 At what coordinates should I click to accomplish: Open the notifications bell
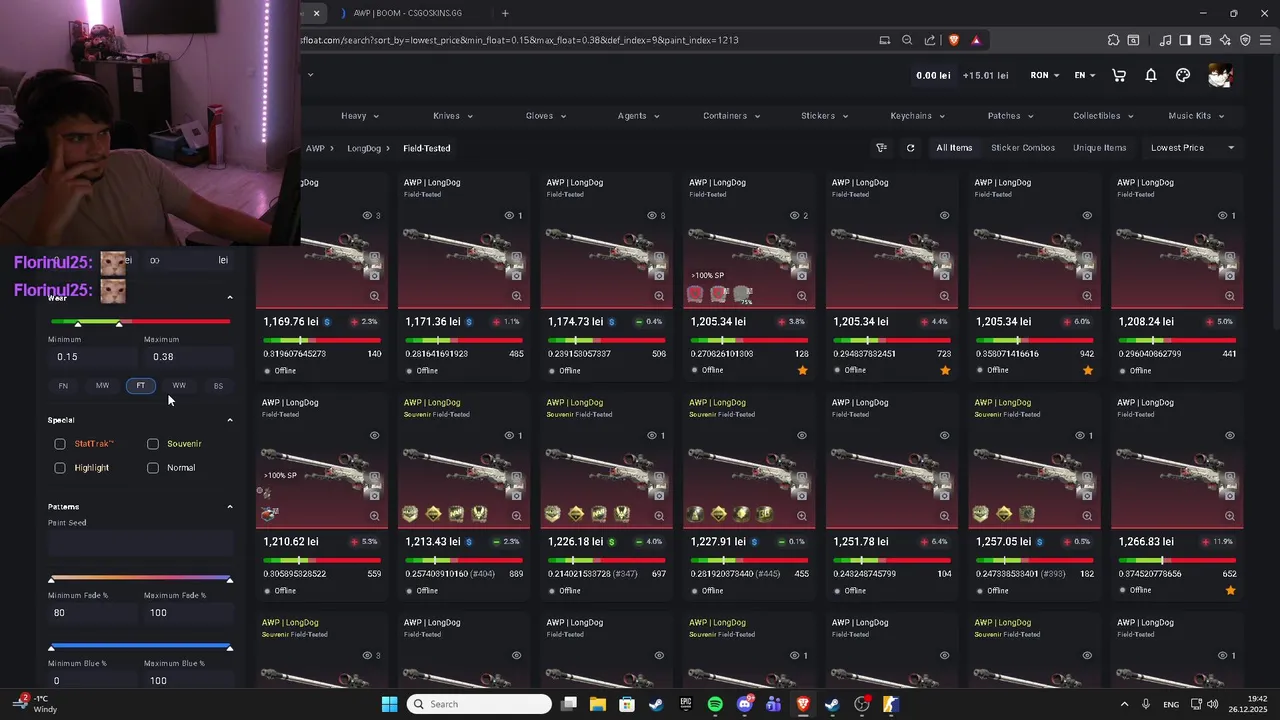coord(1151,75)
